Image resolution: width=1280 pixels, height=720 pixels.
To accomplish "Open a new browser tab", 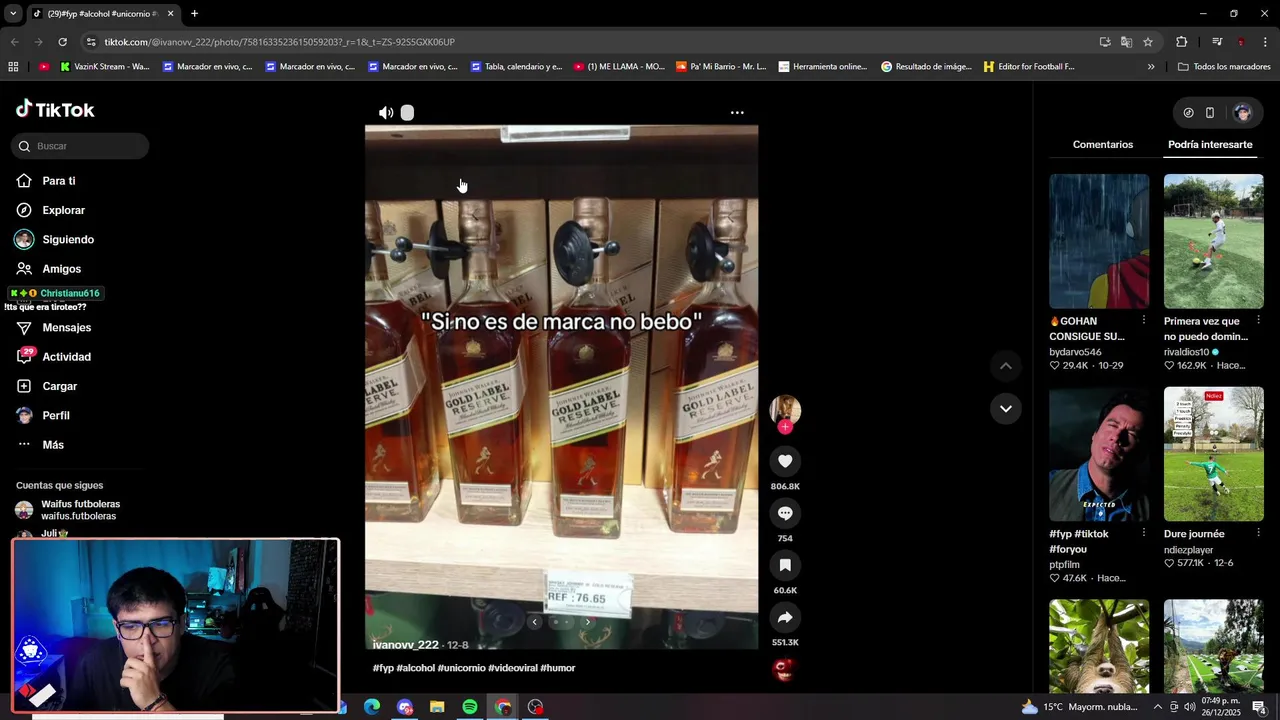I will coord(194,14).
